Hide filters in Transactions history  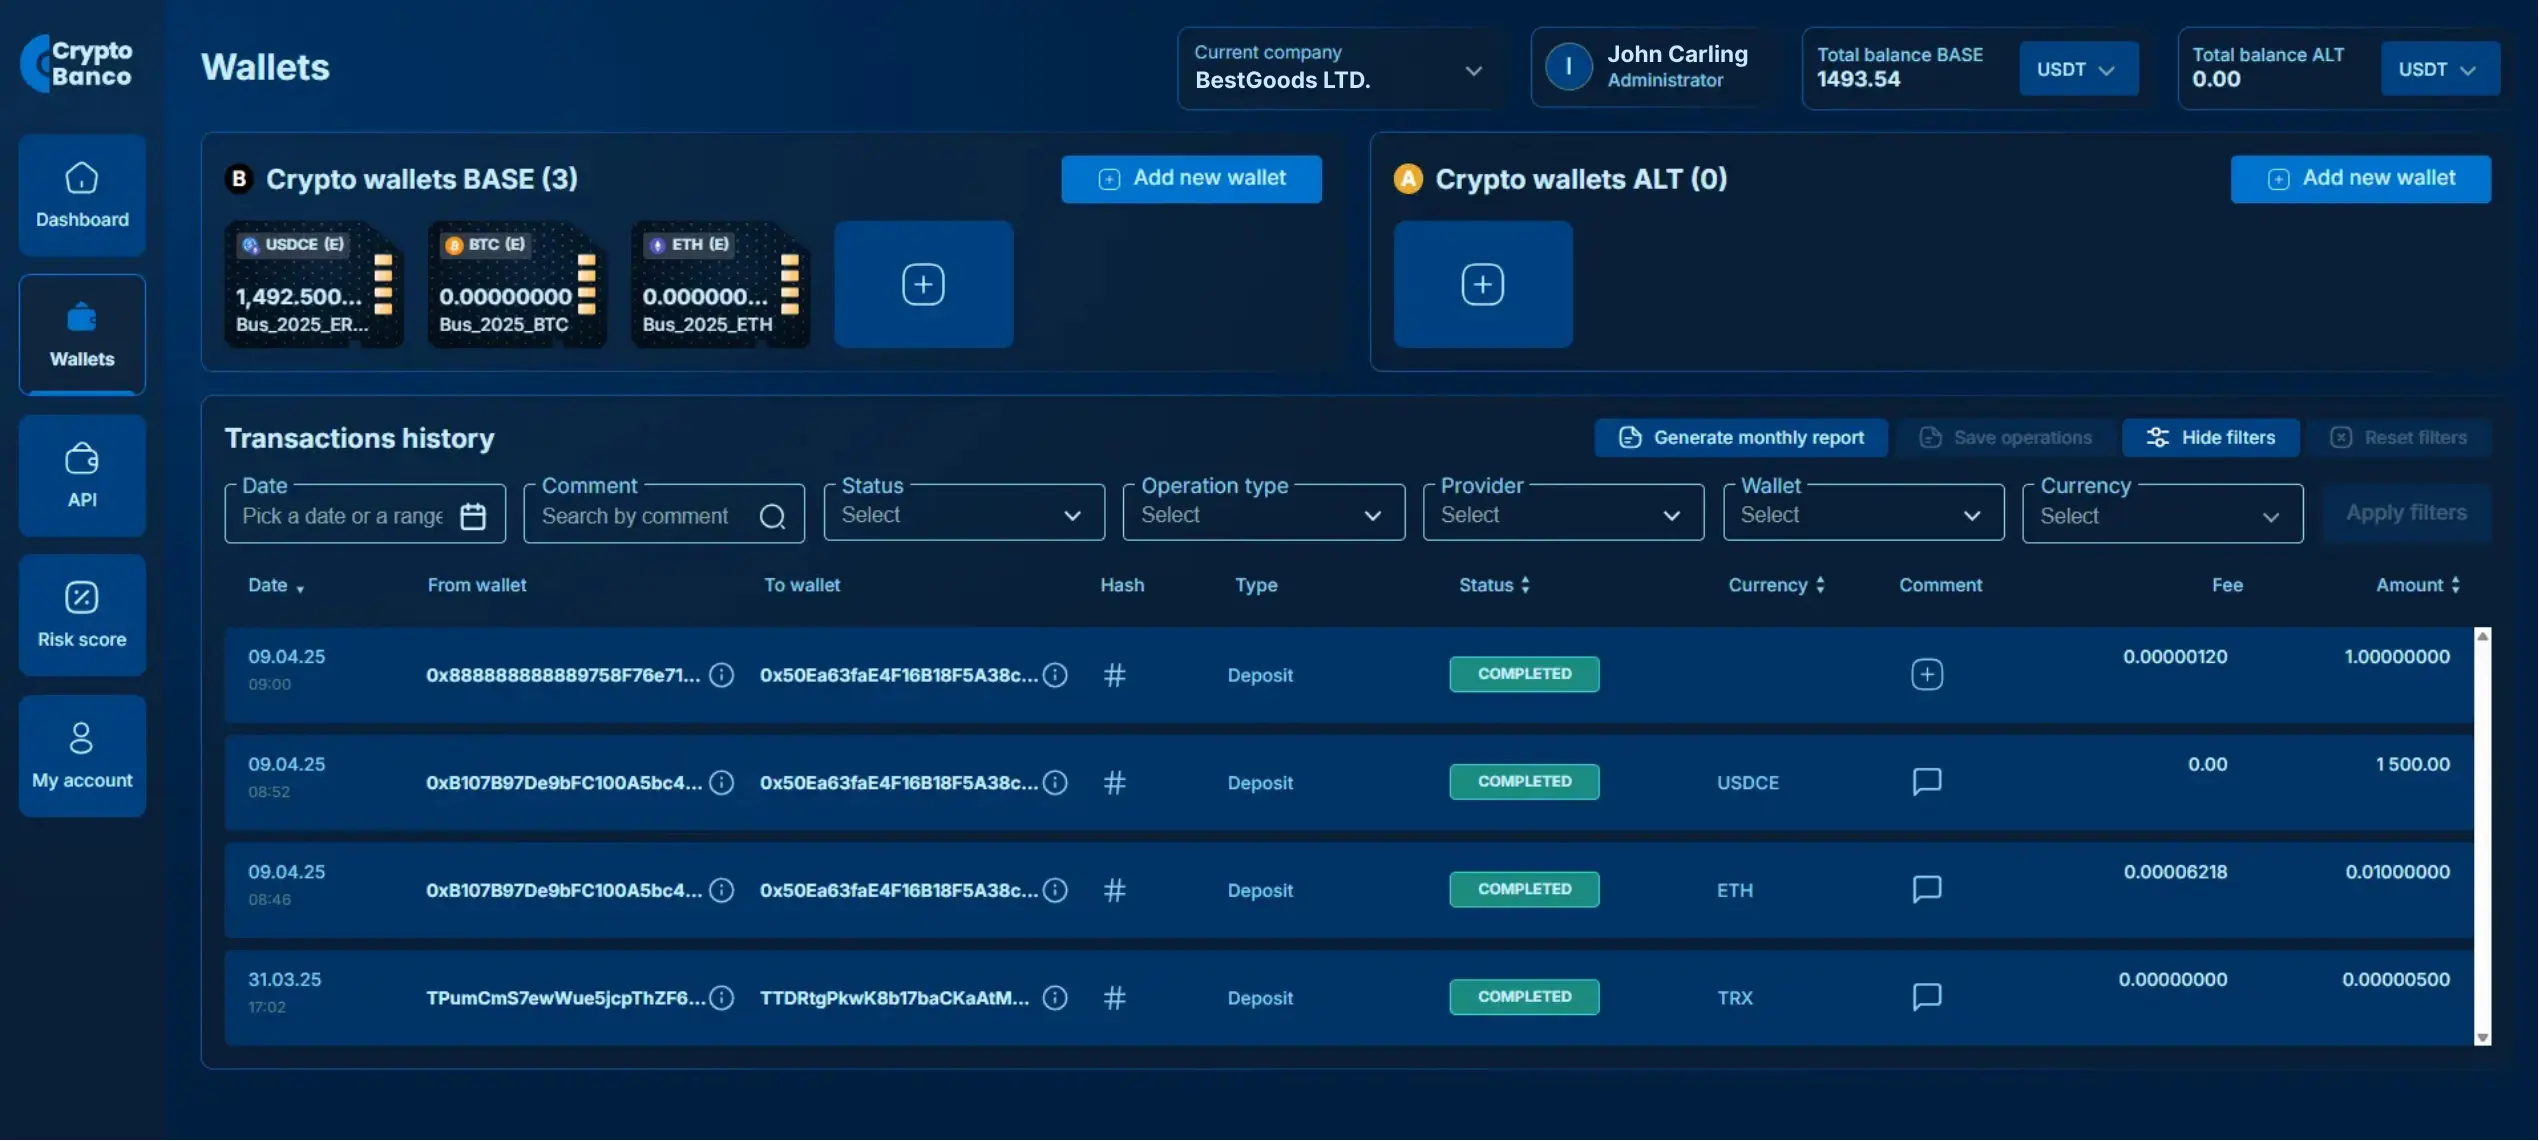point(2211,438)
